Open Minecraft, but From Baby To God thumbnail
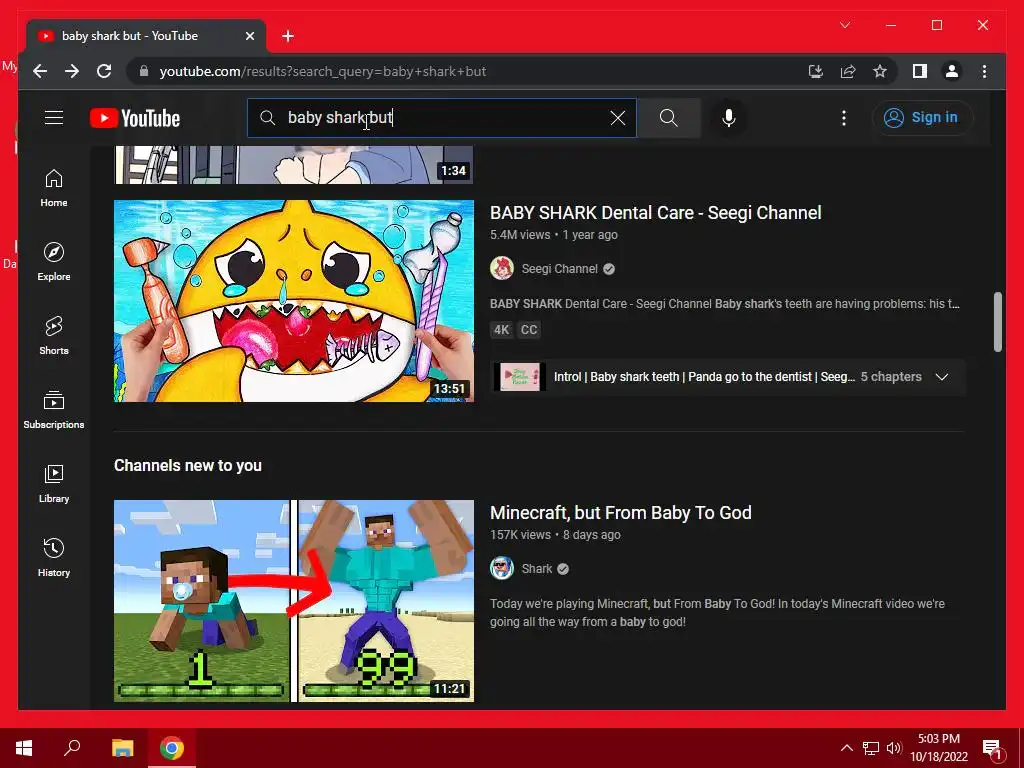The height and width of the screenshot is (768, 1024). 294,601
